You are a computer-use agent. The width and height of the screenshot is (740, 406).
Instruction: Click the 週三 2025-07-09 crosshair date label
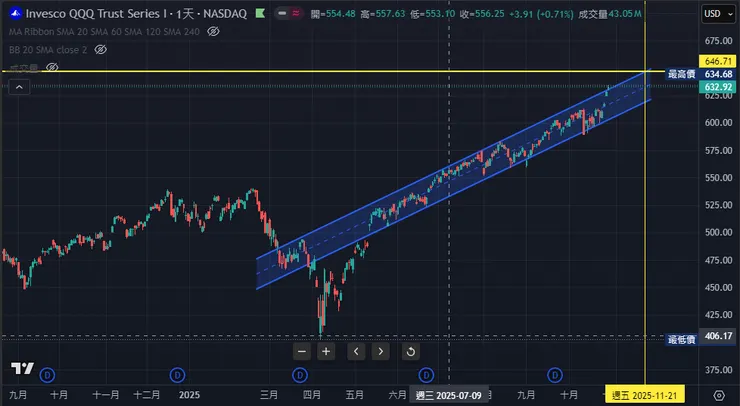pyautogui.click(x=448, y=396)
